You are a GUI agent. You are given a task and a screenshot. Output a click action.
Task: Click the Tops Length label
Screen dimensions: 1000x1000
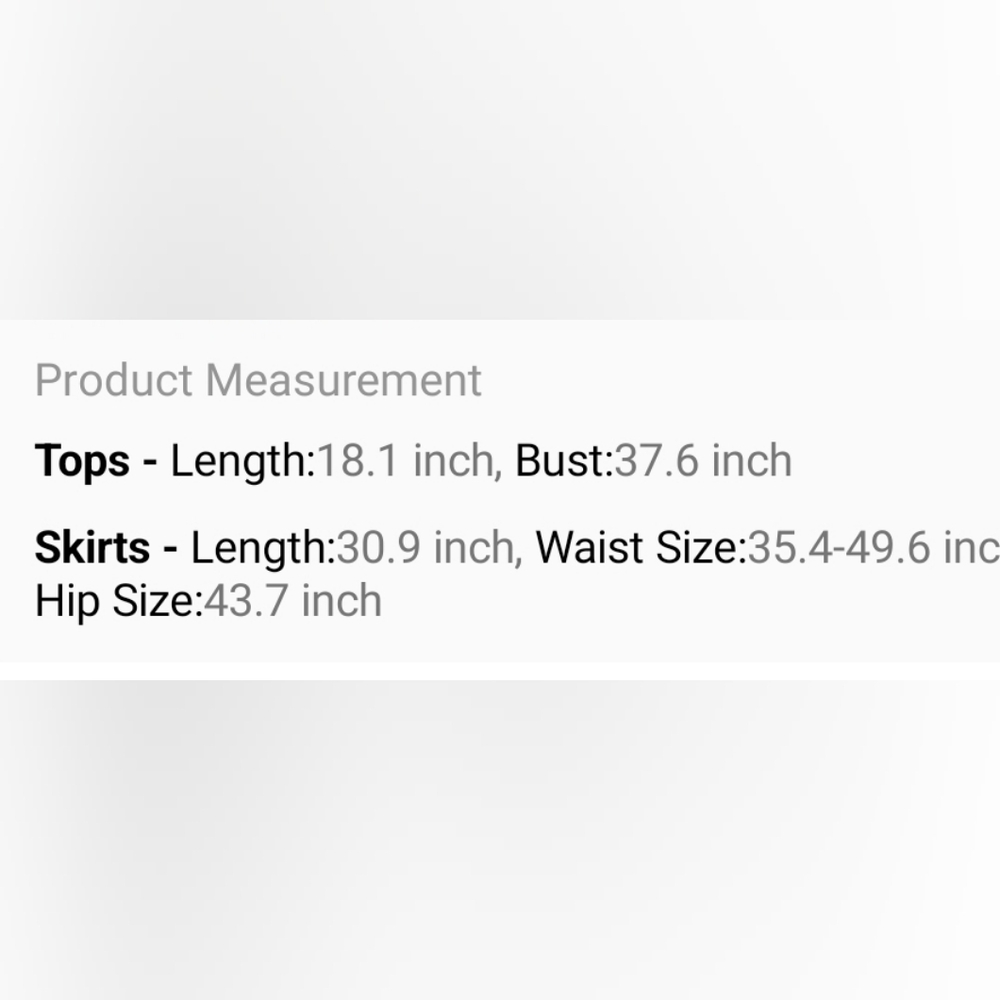(243, 462)
